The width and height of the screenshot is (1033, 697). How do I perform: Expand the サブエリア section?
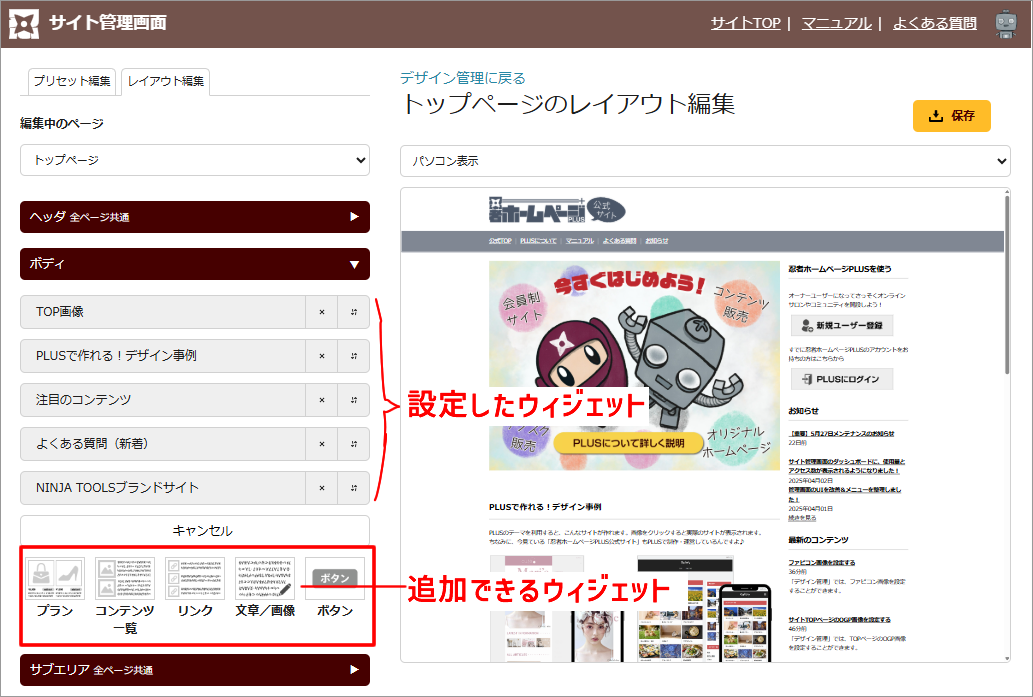click(x=195, y=670)
